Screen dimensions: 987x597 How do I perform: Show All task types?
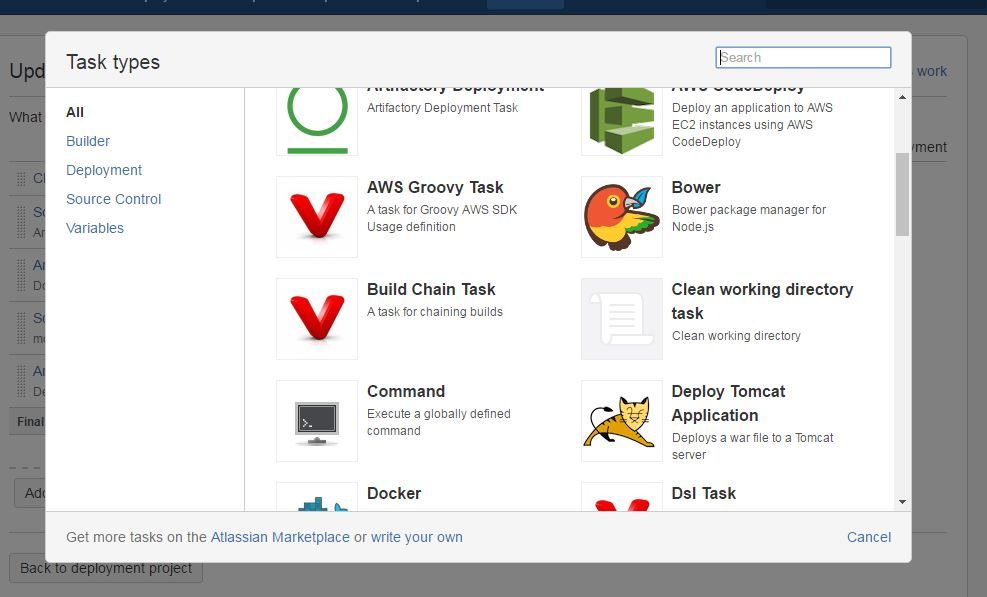tap(75, 112)
